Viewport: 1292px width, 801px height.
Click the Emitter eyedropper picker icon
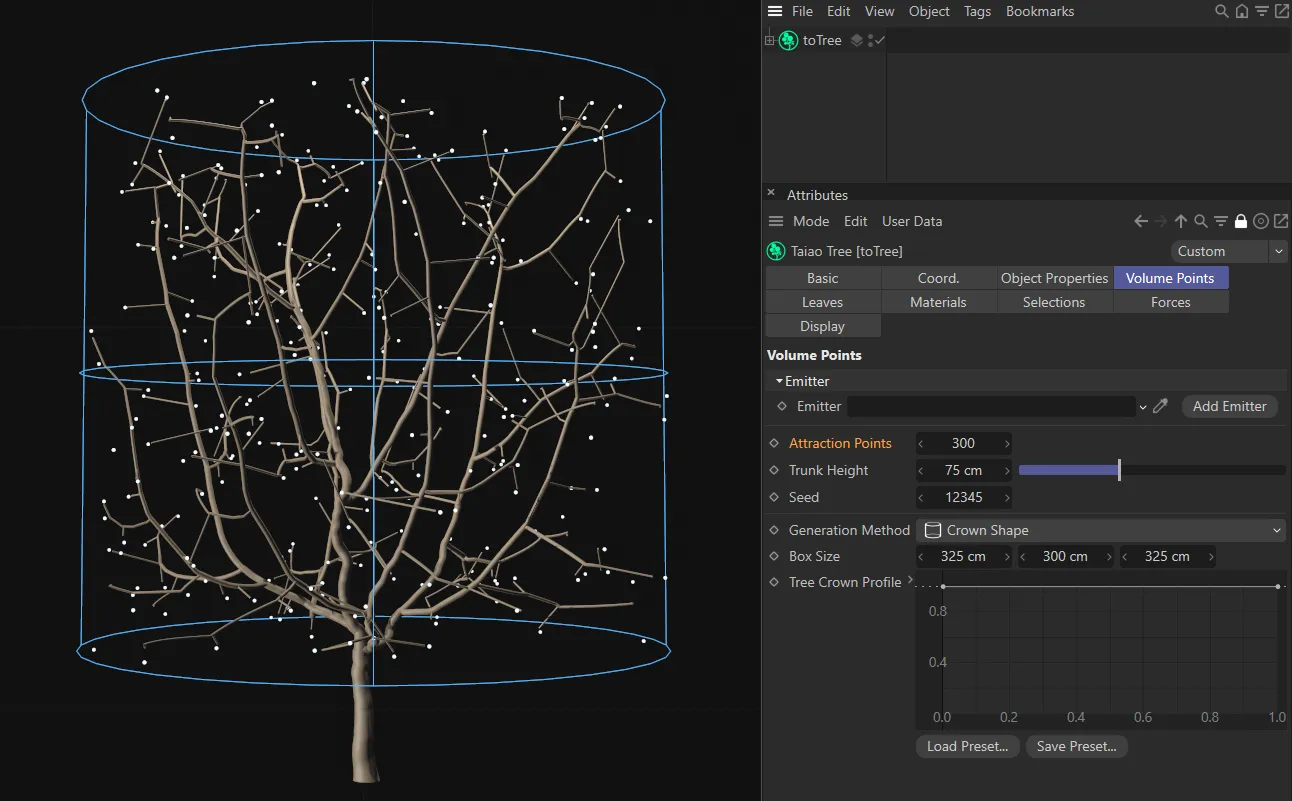pos(1160,406)
